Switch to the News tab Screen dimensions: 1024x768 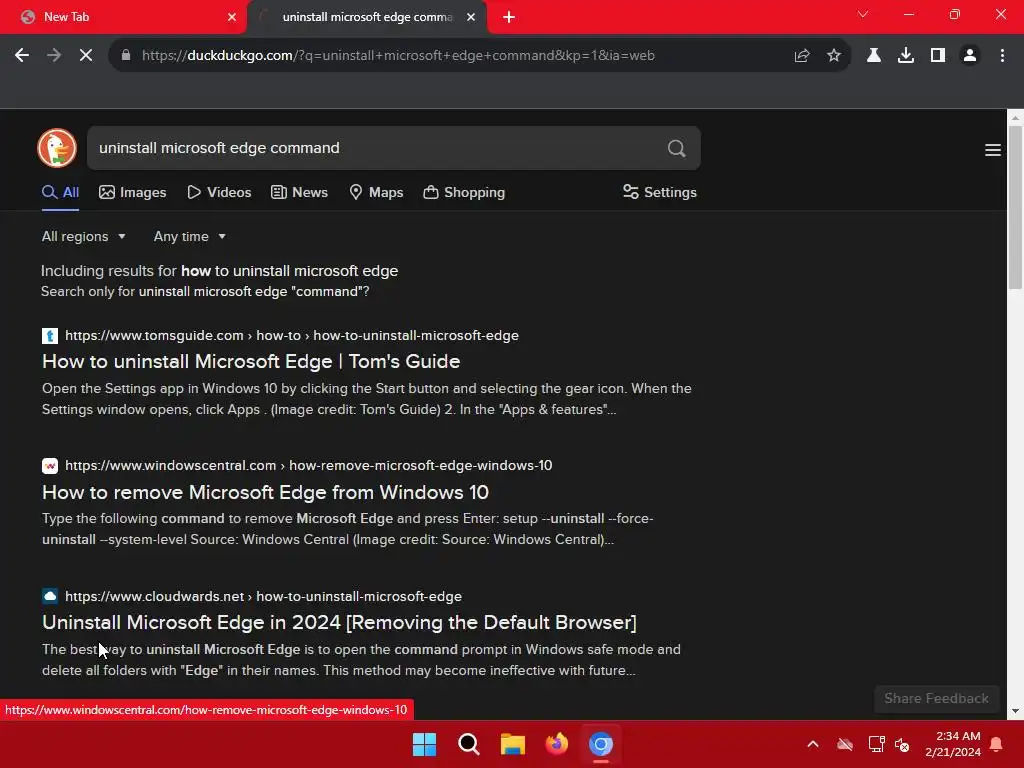299,193
